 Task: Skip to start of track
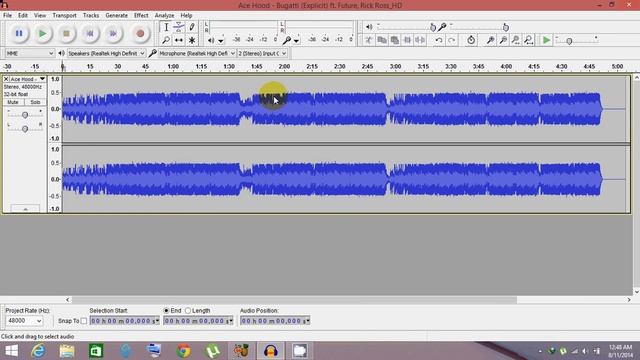[90, 33]
